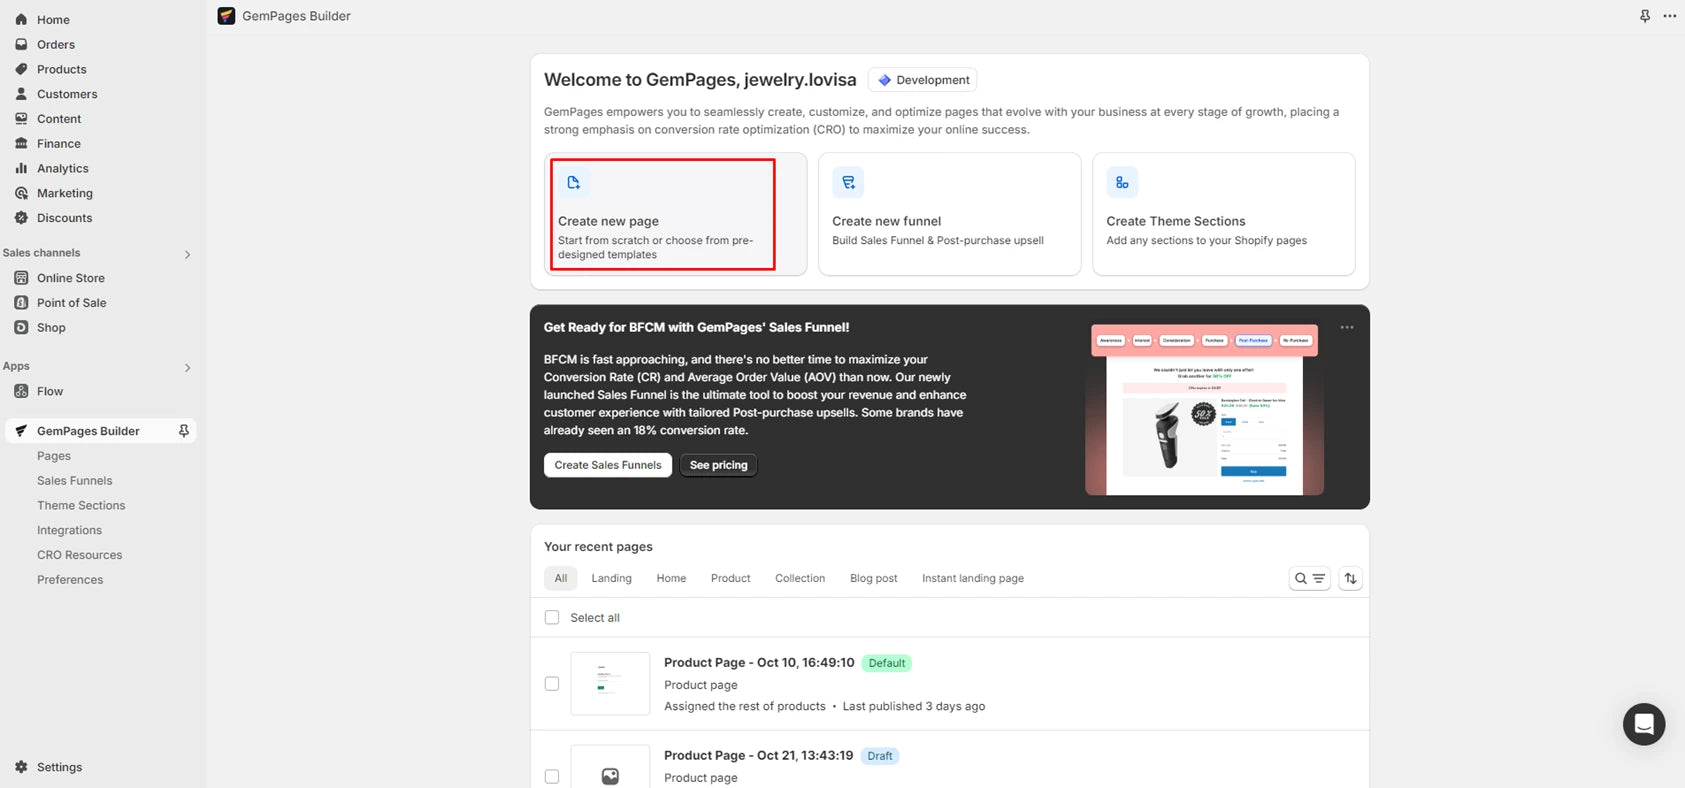Click the Create Sales Funnels button
The width and height of the screenshot is (1685, 788).
point(608,465)
